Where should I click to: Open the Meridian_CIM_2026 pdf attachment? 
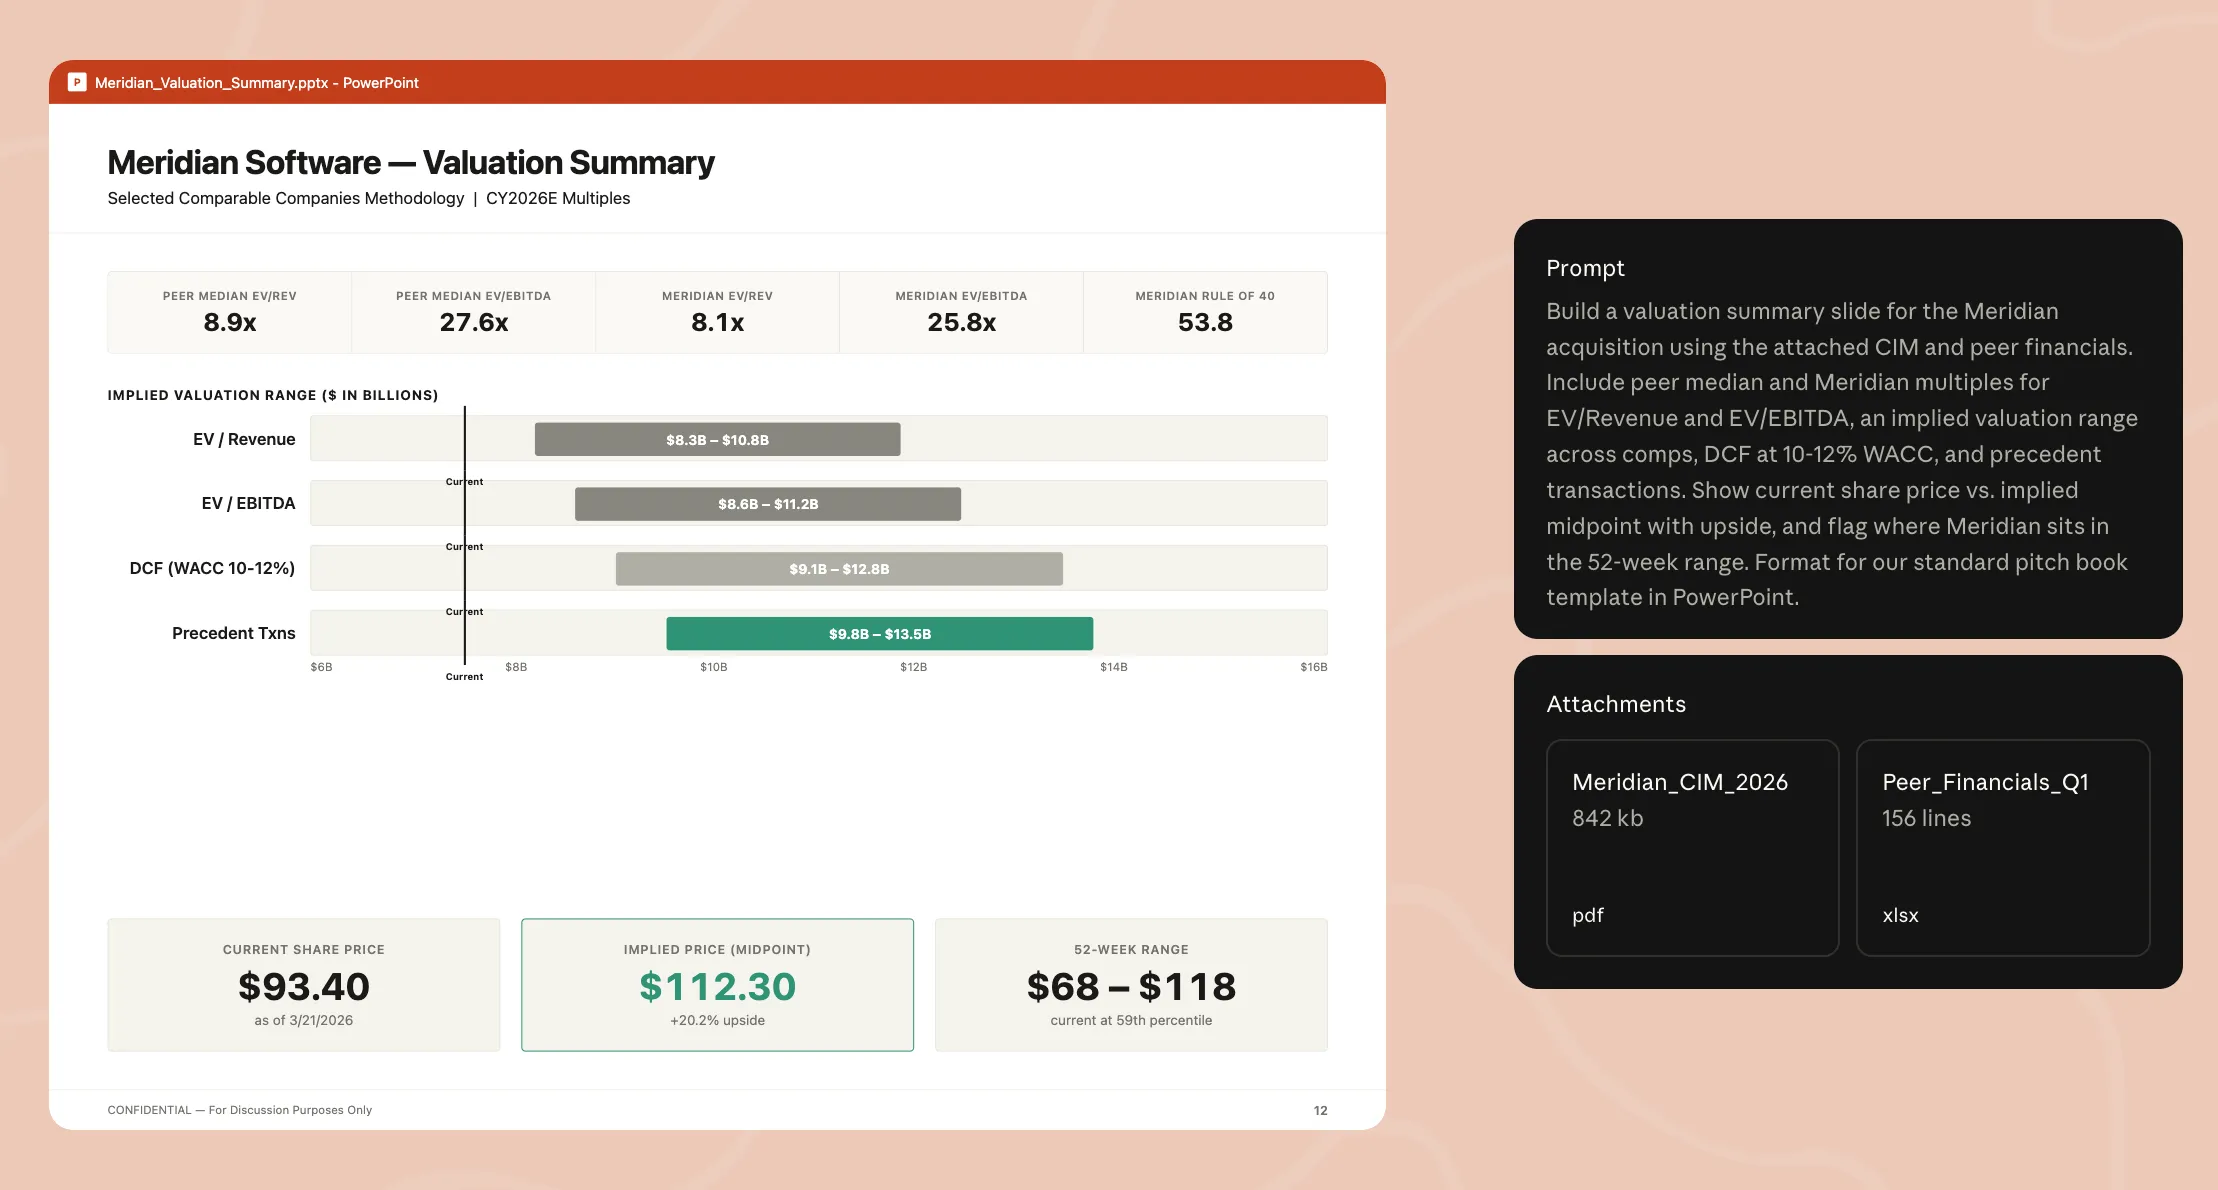point(1693,848)
